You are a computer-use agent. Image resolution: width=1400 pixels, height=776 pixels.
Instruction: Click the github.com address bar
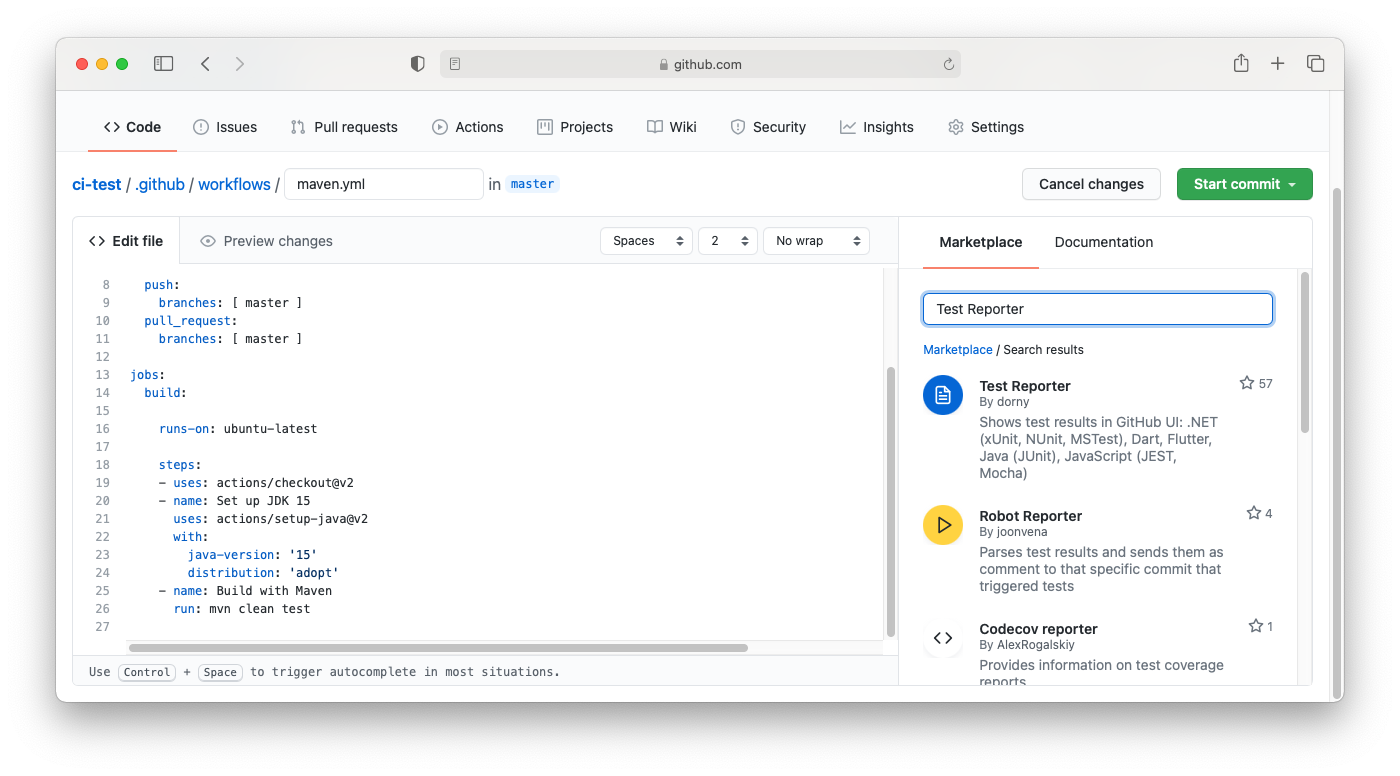pos(700,64)
